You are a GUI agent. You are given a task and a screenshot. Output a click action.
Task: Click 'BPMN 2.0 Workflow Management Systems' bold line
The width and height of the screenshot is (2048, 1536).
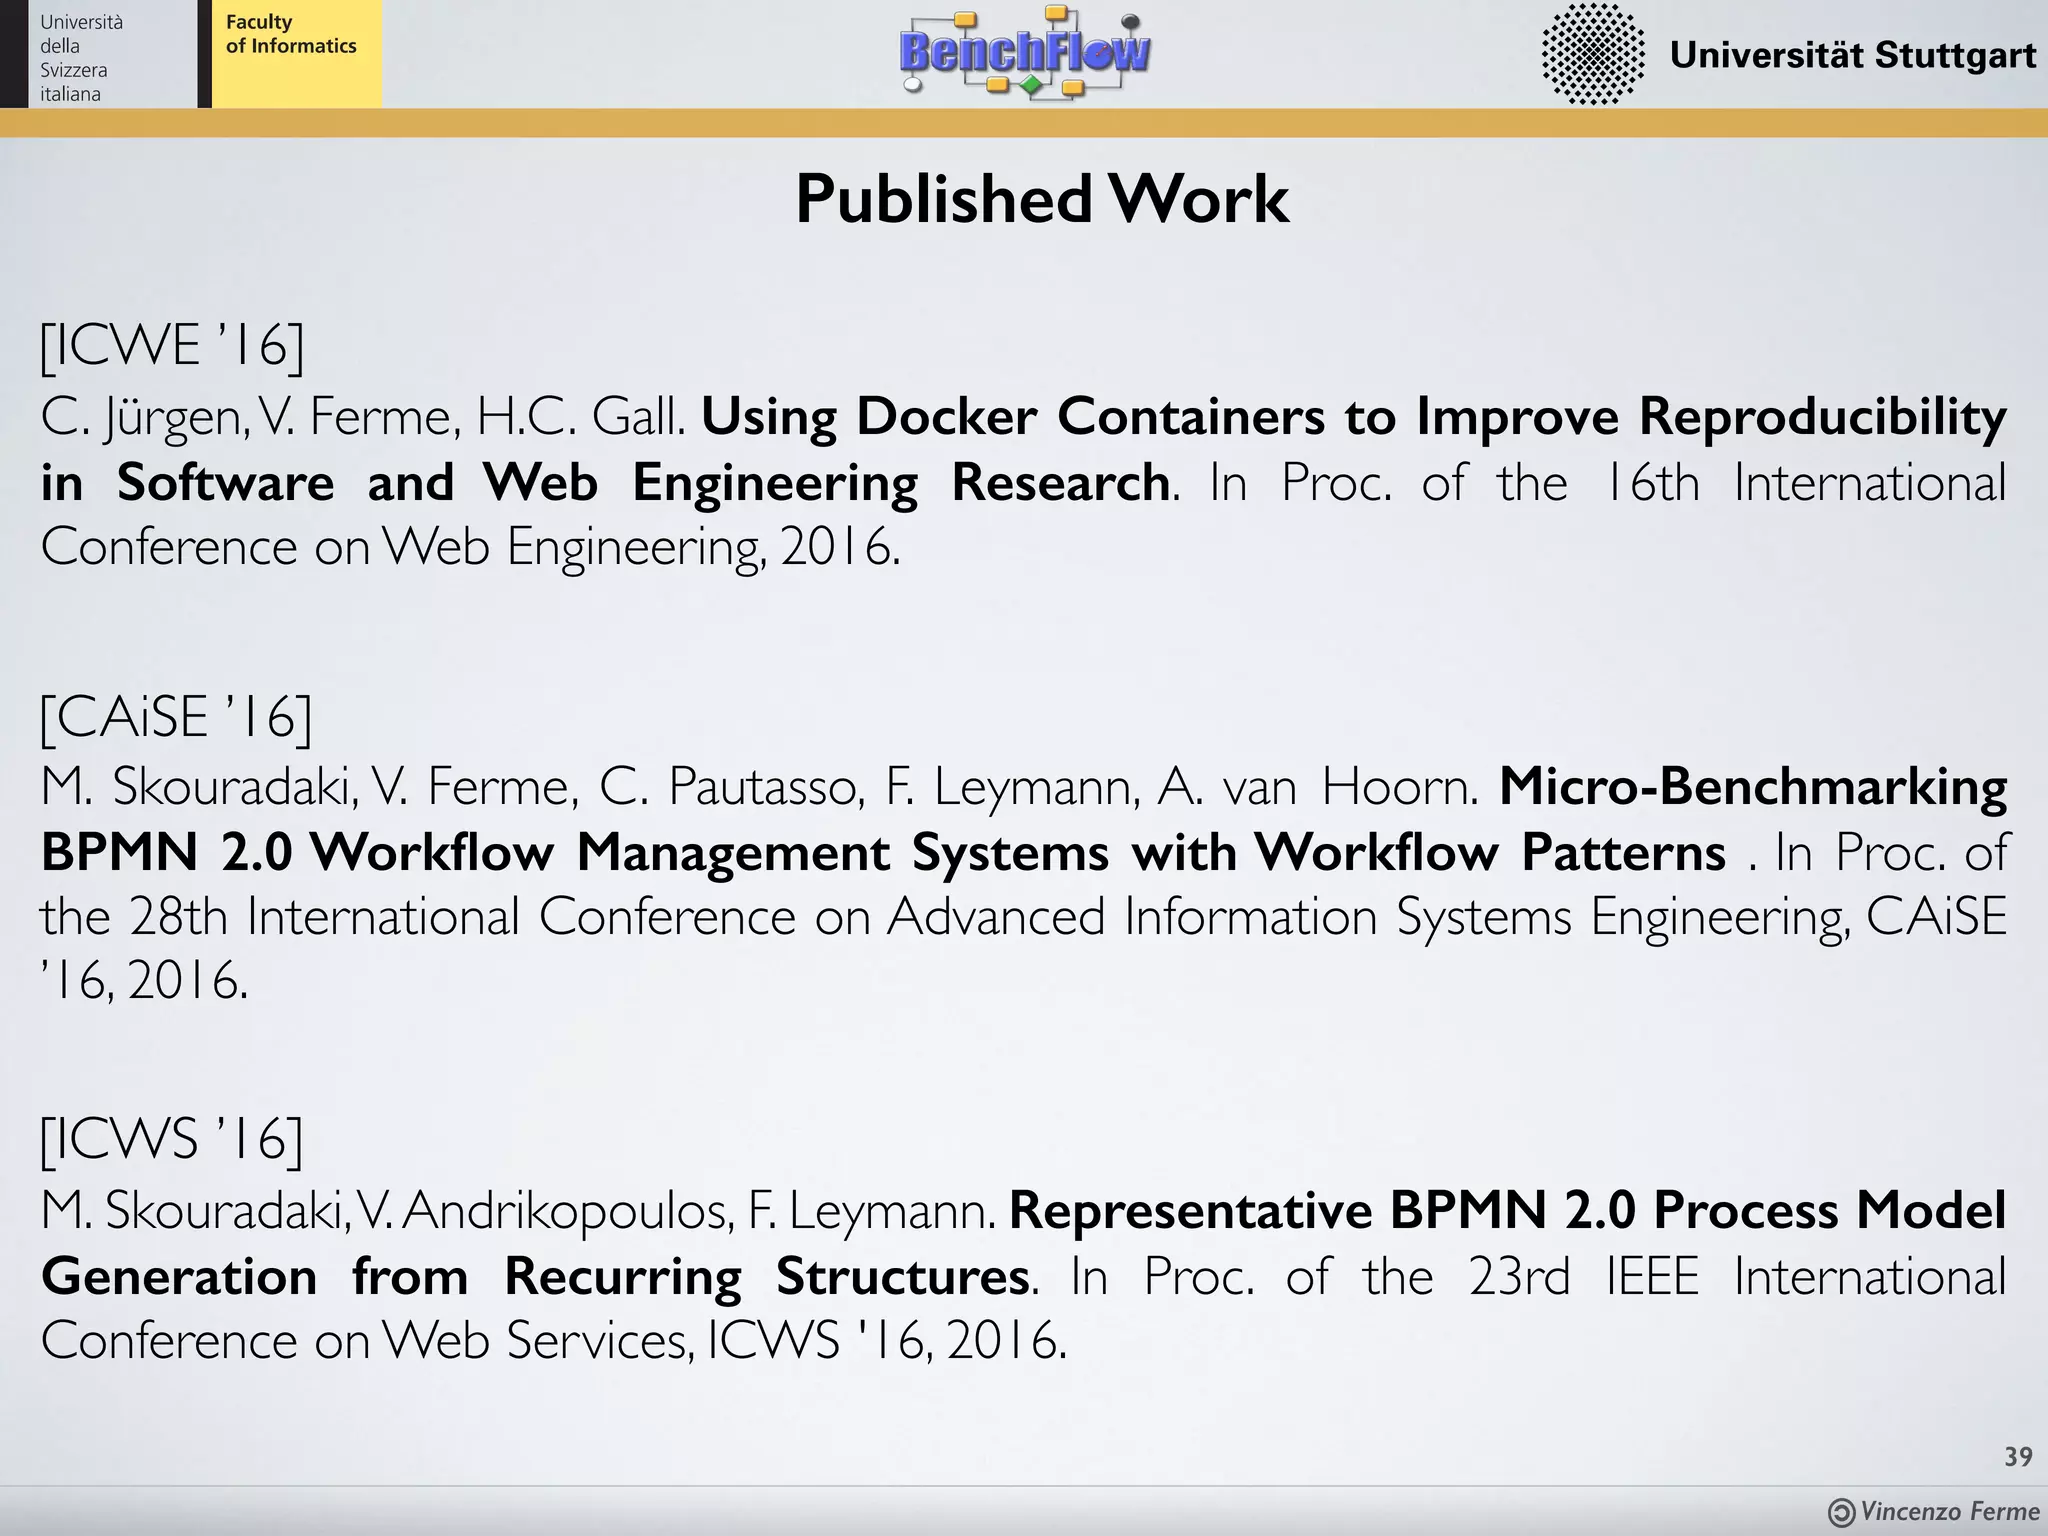575,853
